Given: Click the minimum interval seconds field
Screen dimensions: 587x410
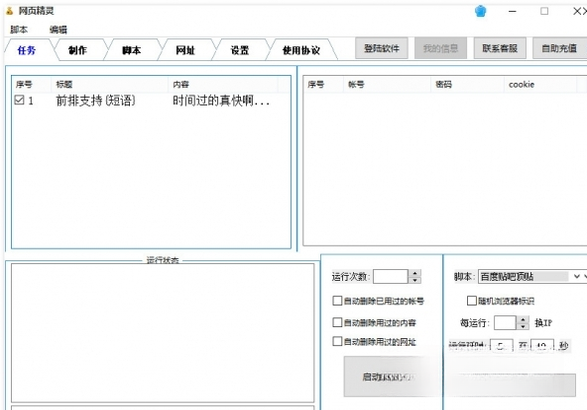Looking at the screenshot, I should pos(501,346).
